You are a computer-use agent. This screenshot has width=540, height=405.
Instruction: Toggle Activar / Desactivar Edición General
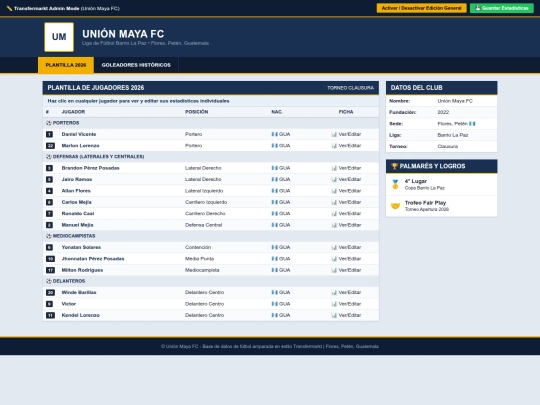pyautogui.click(x=422, y=8)
